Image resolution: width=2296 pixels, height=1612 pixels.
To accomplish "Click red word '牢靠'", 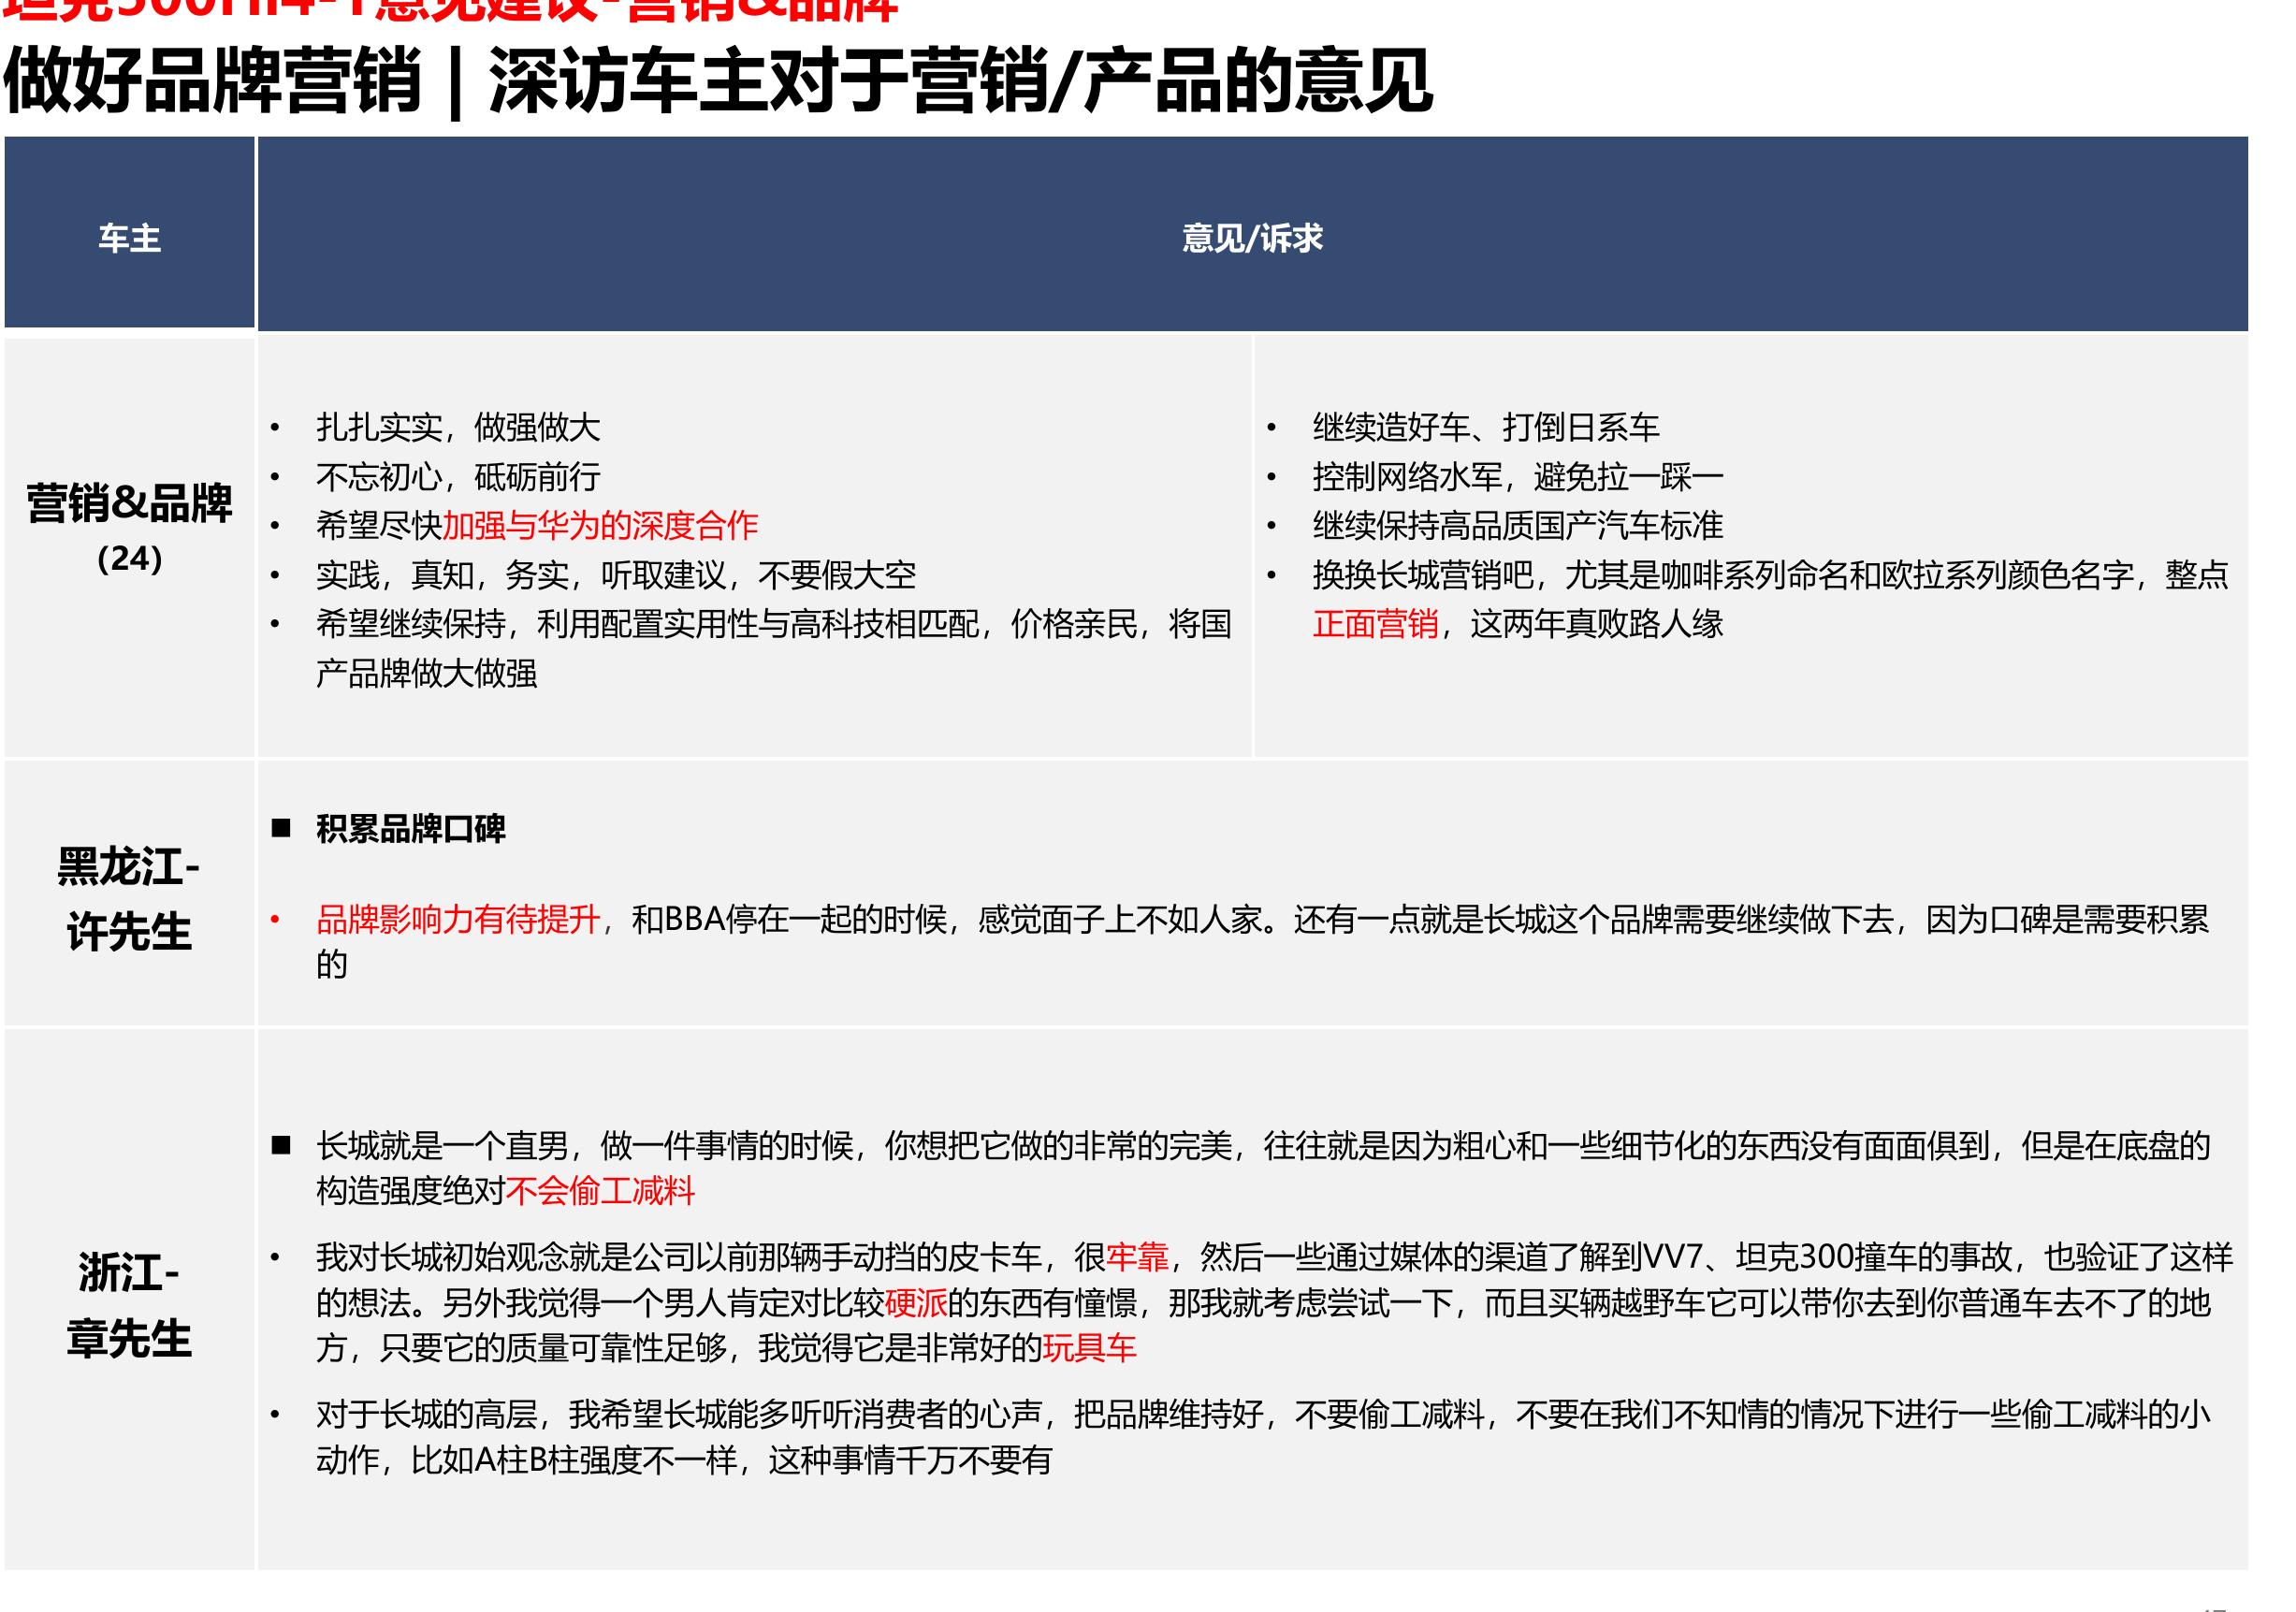I will tap(1137, 1257).
